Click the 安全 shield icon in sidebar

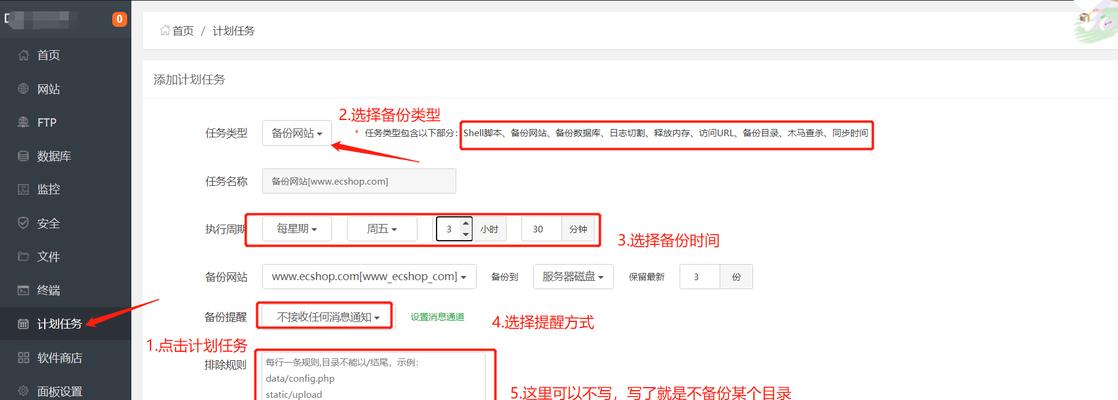click(x=24, y=223)
